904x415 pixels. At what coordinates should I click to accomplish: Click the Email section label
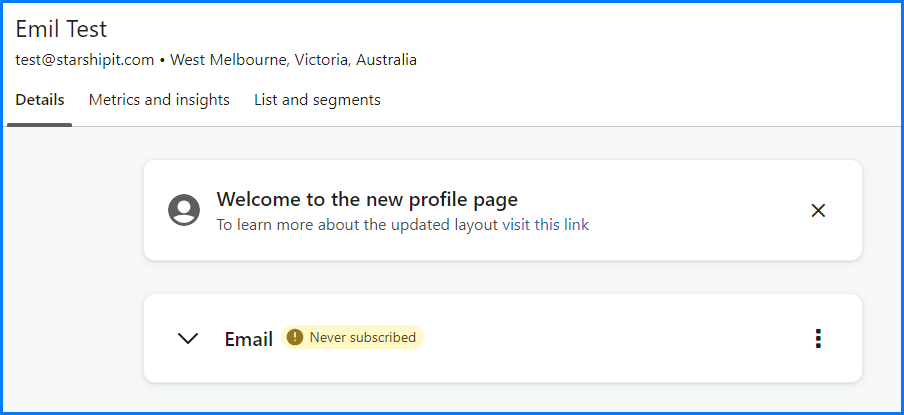[x=249, y=339]
